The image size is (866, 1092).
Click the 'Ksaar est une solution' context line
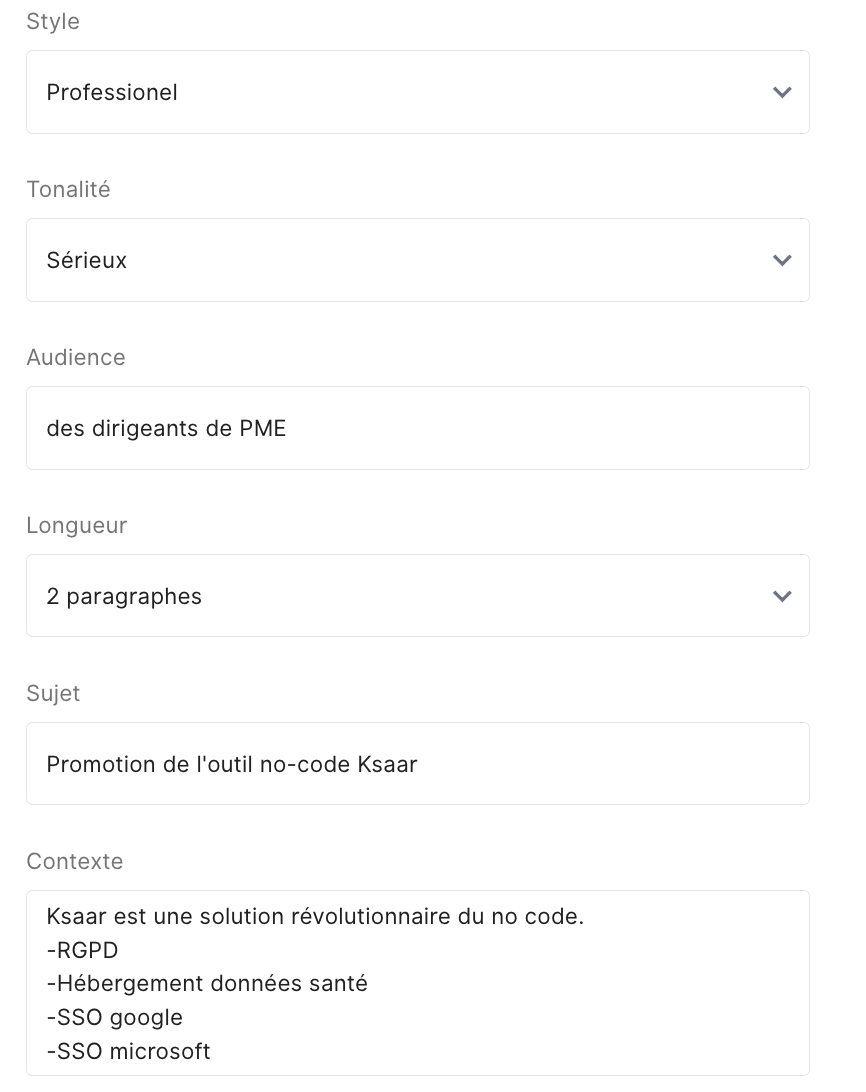coord(315,916)
